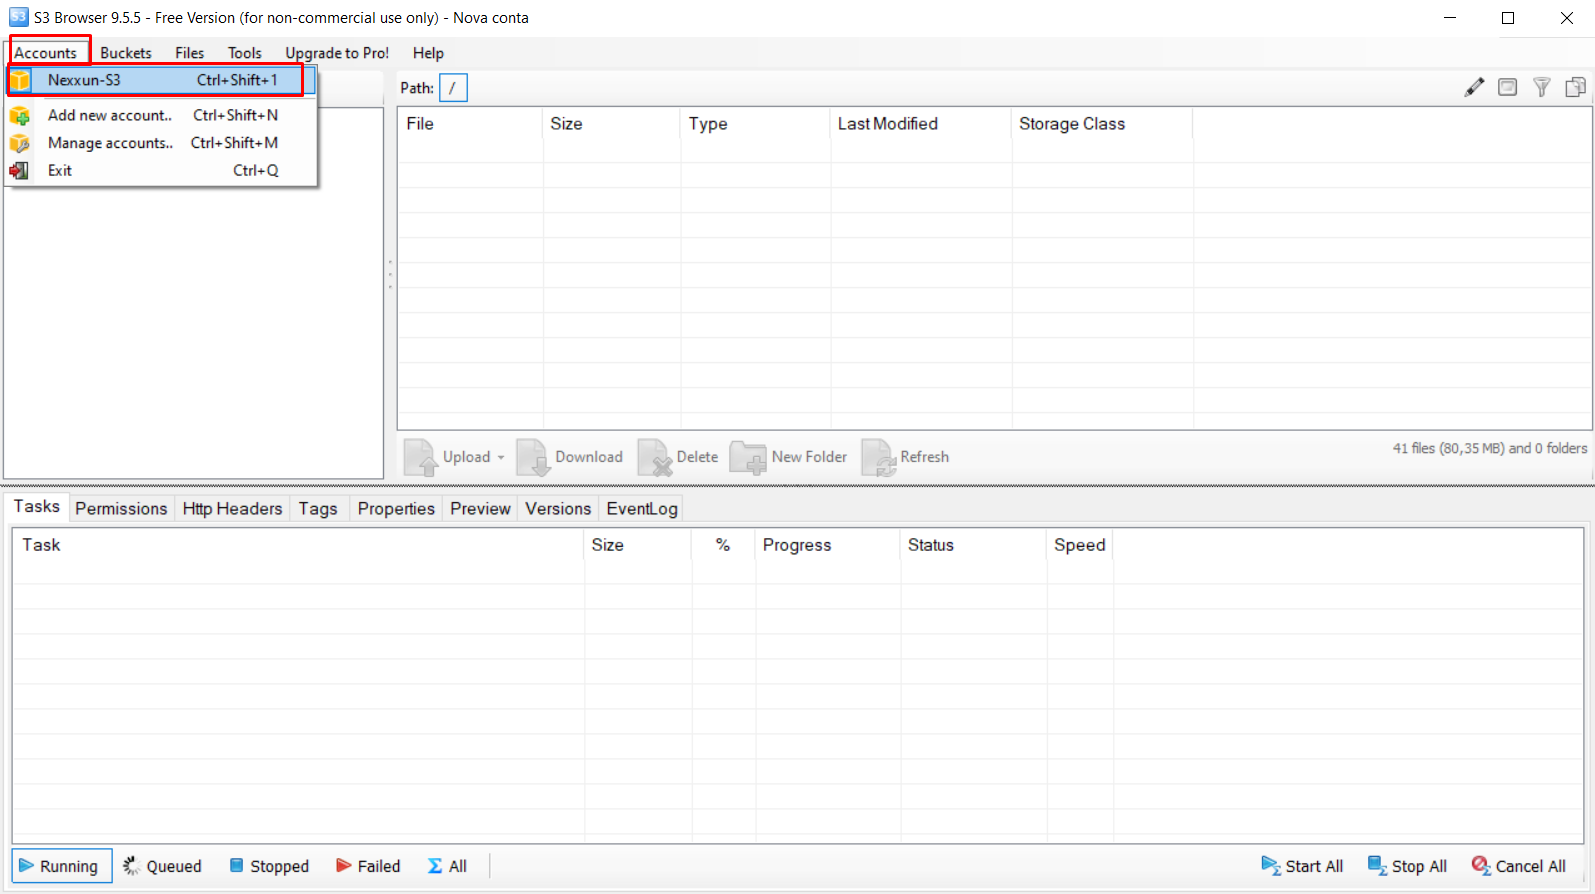Sort by the Type column header
The width and height of the screenshot is (1595, 894).
[755, 124]
